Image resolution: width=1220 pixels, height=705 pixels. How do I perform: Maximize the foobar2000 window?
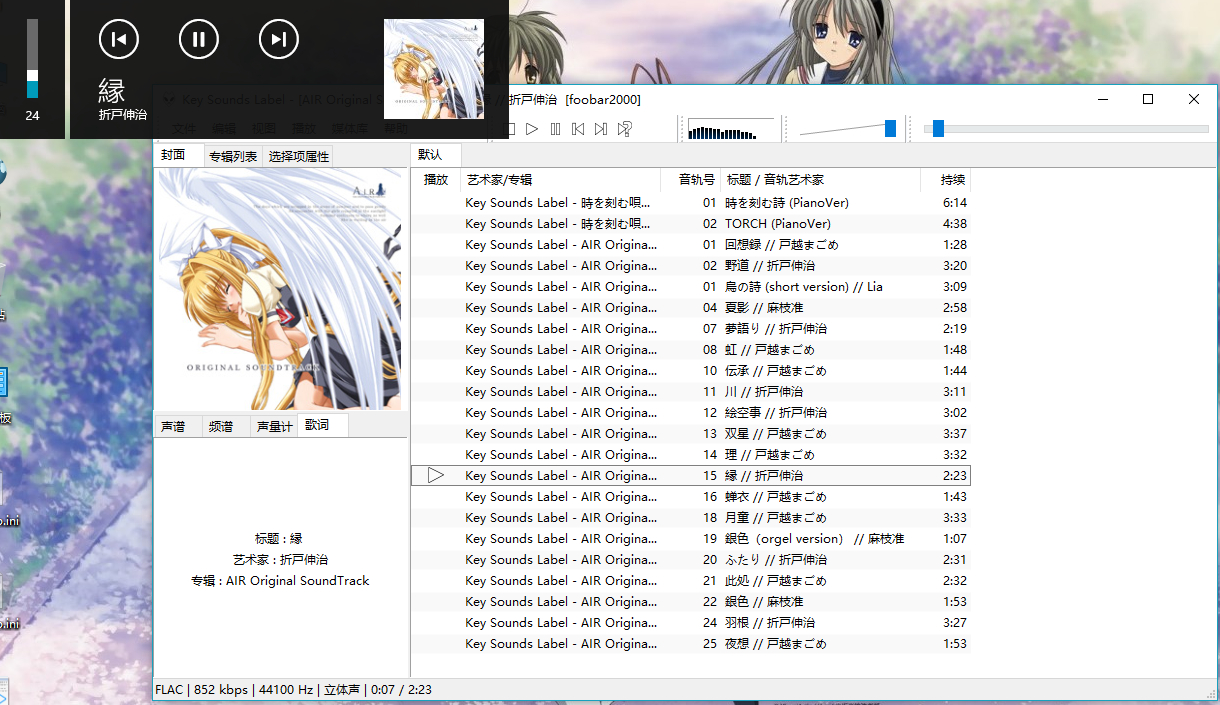pos(1148,99)
